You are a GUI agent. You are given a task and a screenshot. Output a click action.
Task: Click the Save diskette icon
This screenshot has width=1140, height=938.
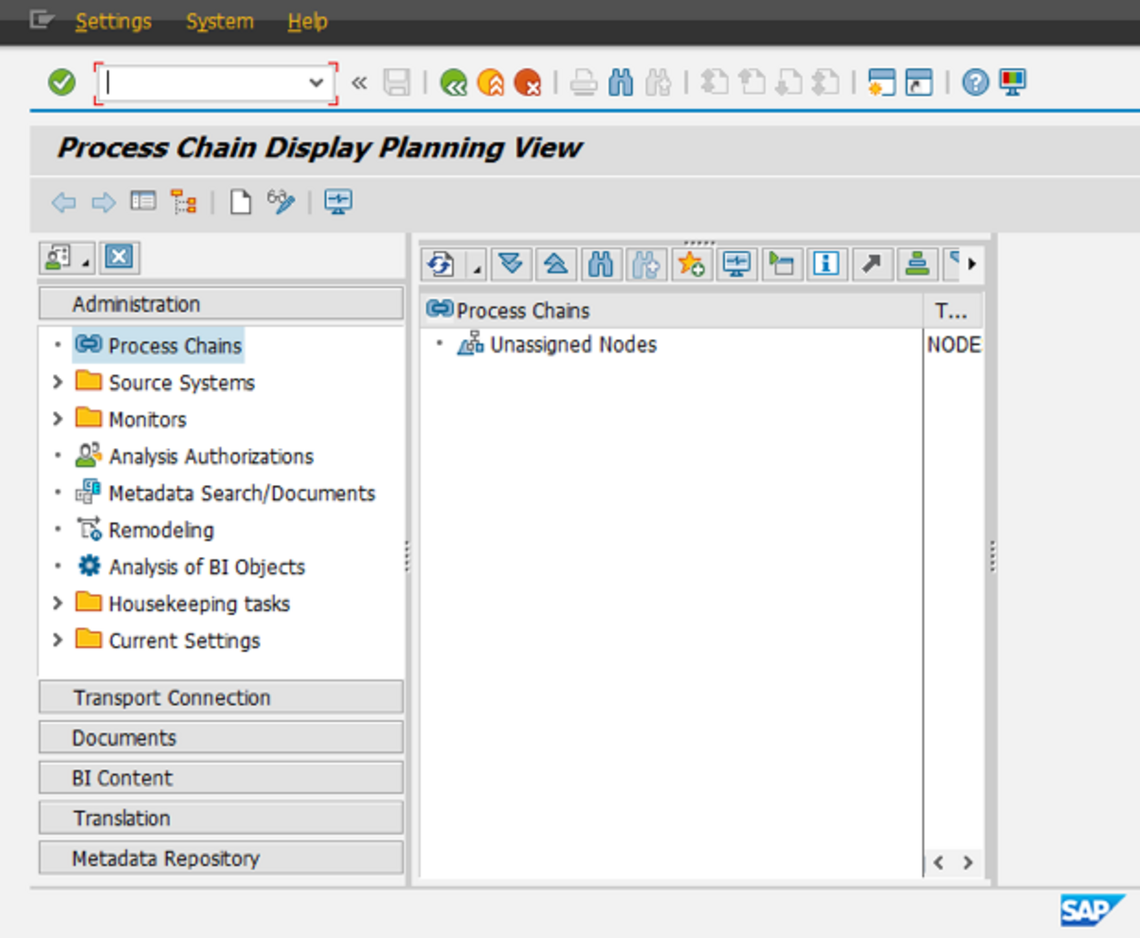(397, 82)
